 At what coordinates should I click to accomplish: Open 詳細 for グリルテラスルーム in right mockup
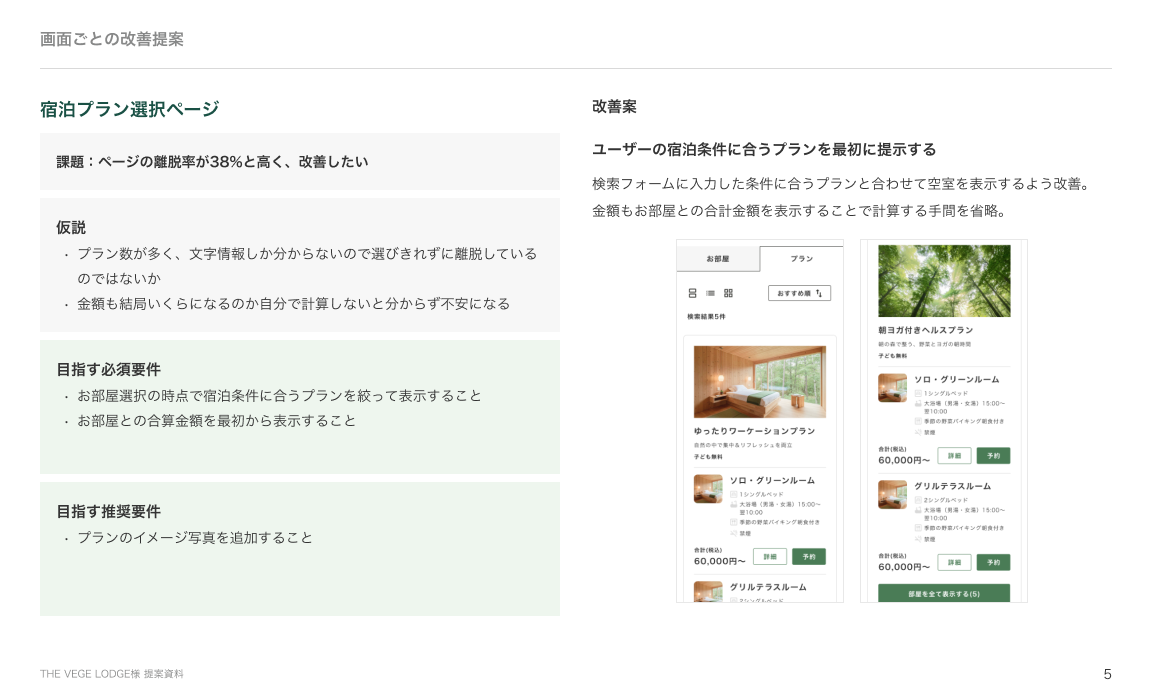(x=954, y=562)
